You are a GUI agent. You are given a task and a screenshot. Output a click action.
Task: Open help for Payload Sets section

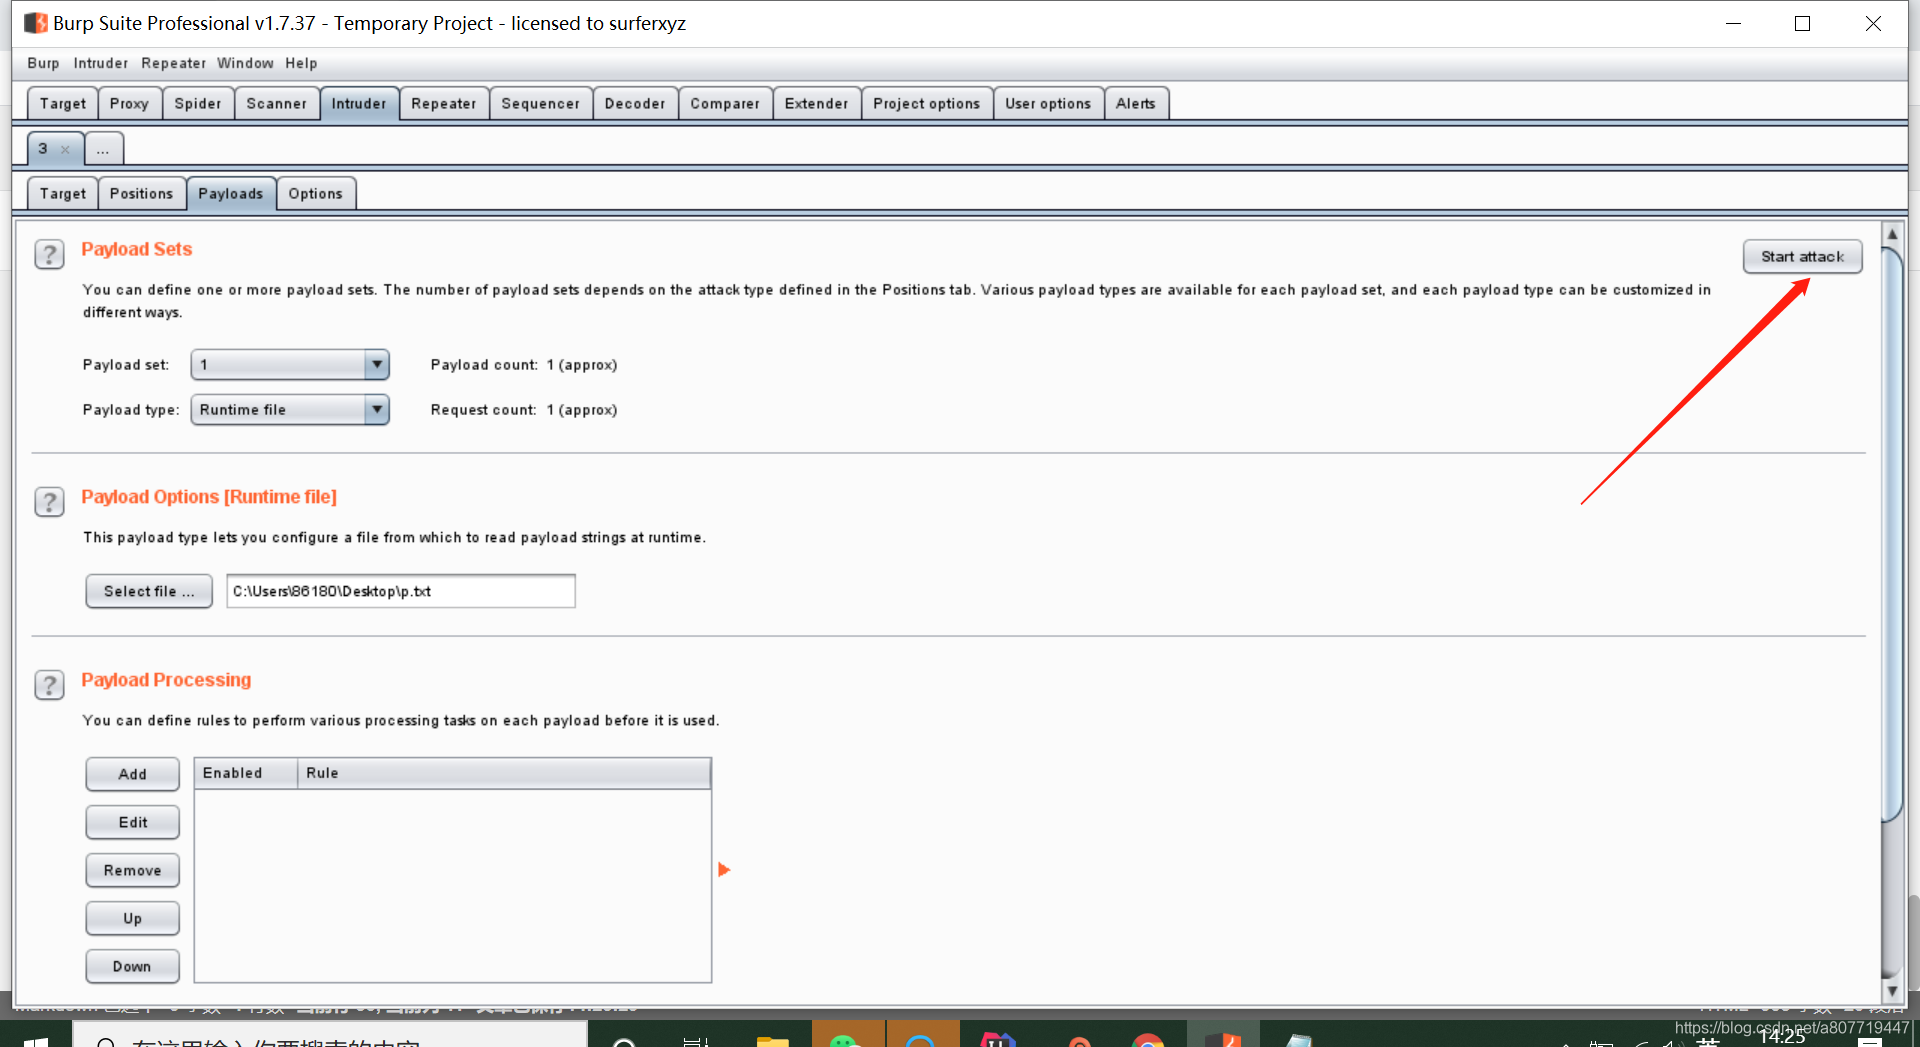[x=49, y=254]
